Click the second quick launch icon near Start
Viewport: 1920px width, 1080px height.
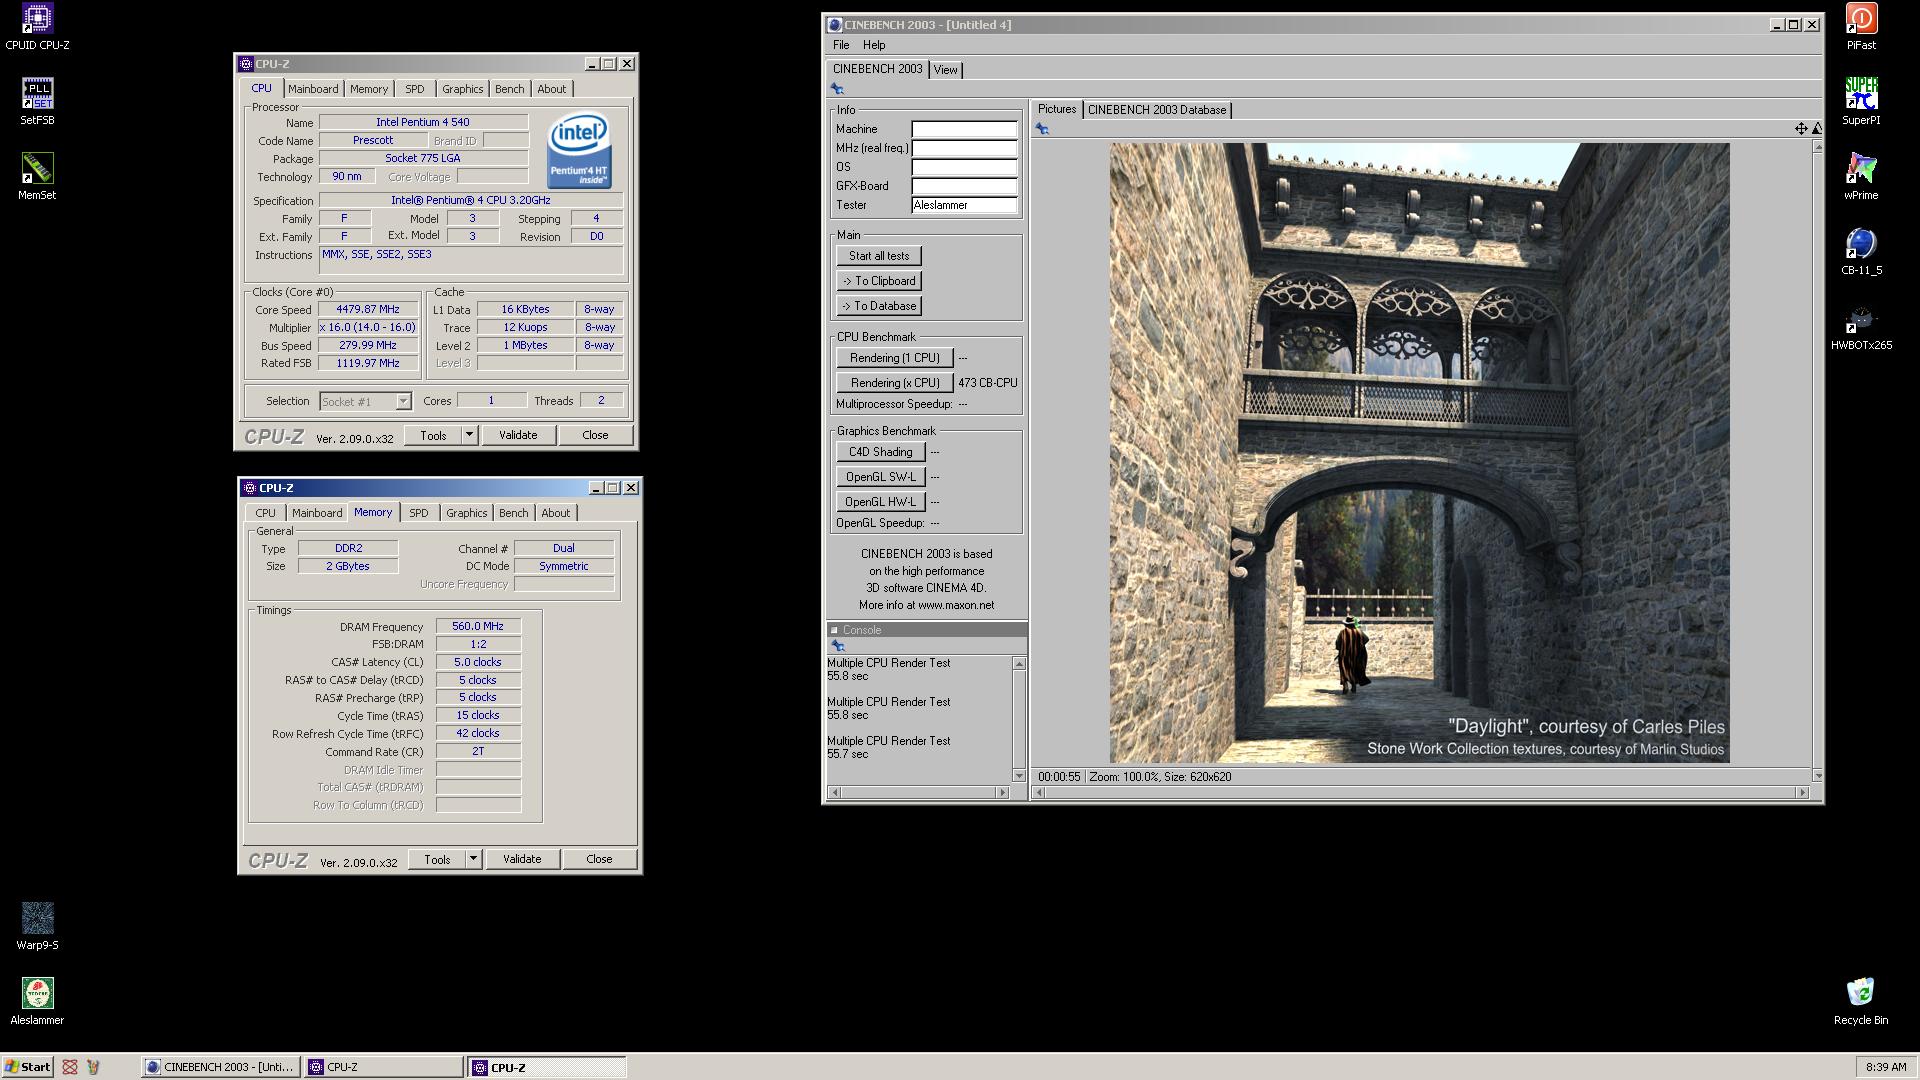[93, 1067]
